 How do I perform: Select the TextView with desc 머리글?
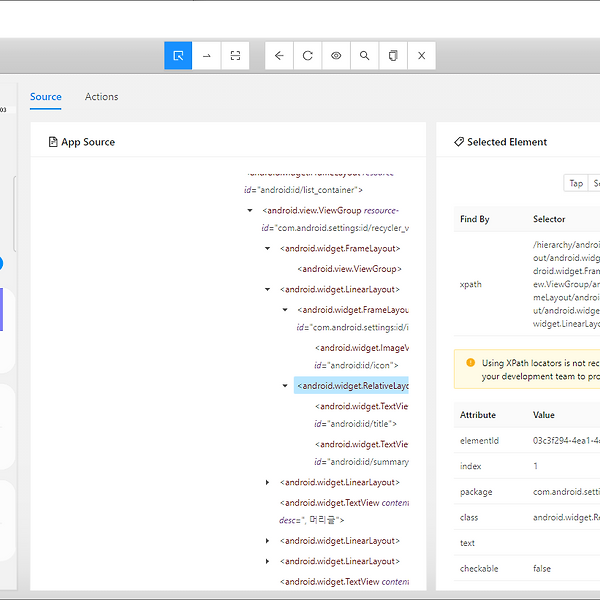[x=344, y=512]
